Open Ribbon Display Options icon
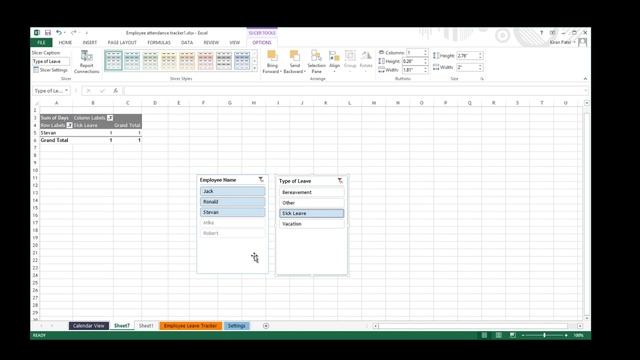This screenshot has width=640, height=360. (x=553, y=33)
